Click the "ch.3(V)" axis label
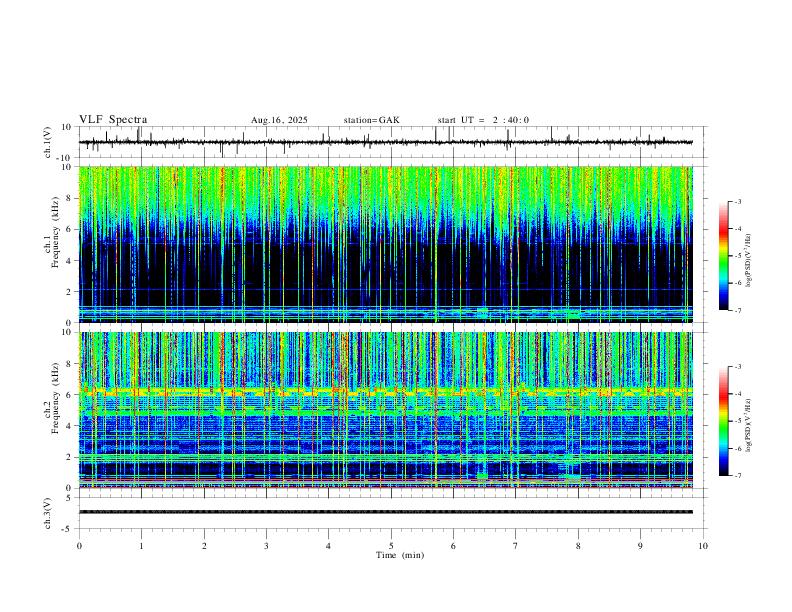This screenshot has width=792, height=612. [48, 513]
